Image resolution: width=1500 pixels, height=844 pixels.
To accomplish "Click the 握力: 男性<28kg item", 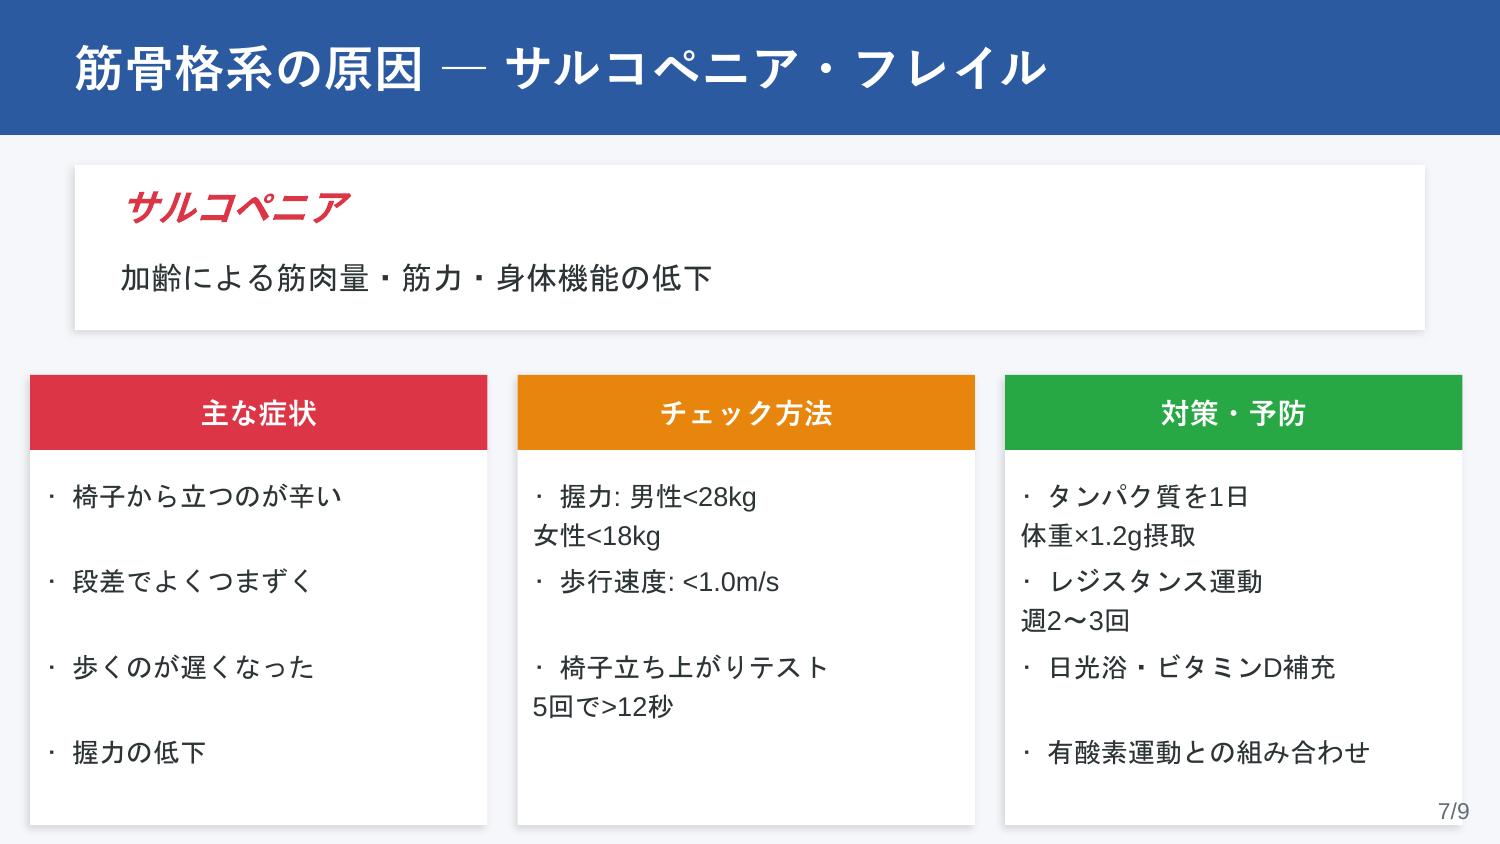I will point(658,497).
